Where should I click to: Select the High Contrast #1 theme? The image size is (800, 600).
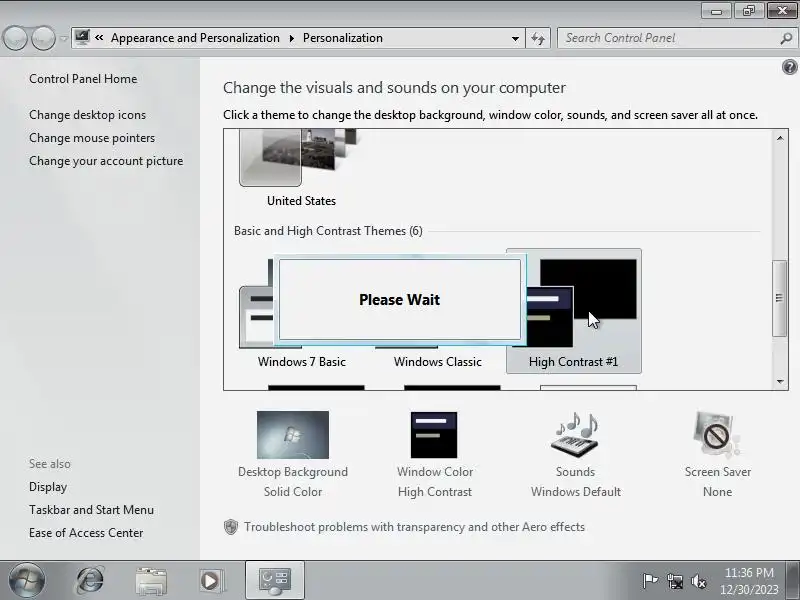coord(573,311)
